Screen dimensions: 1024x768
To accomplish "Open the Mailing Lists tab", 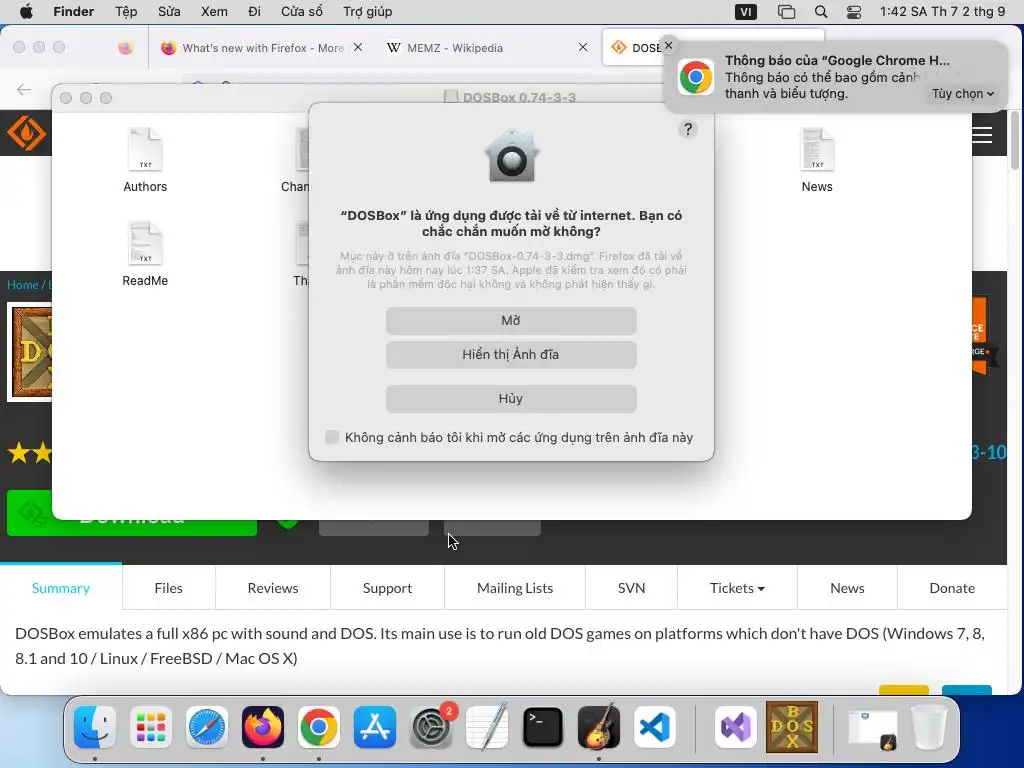I will [x=515, y=588].
